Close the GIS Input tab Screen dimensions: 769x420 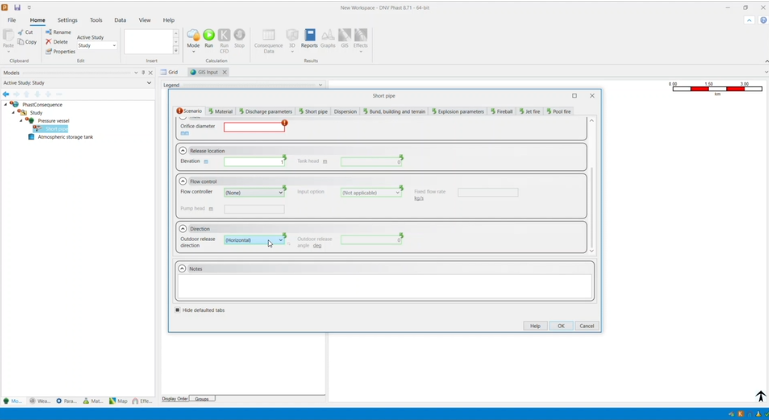pyautogui.click(x=225, y=72)
